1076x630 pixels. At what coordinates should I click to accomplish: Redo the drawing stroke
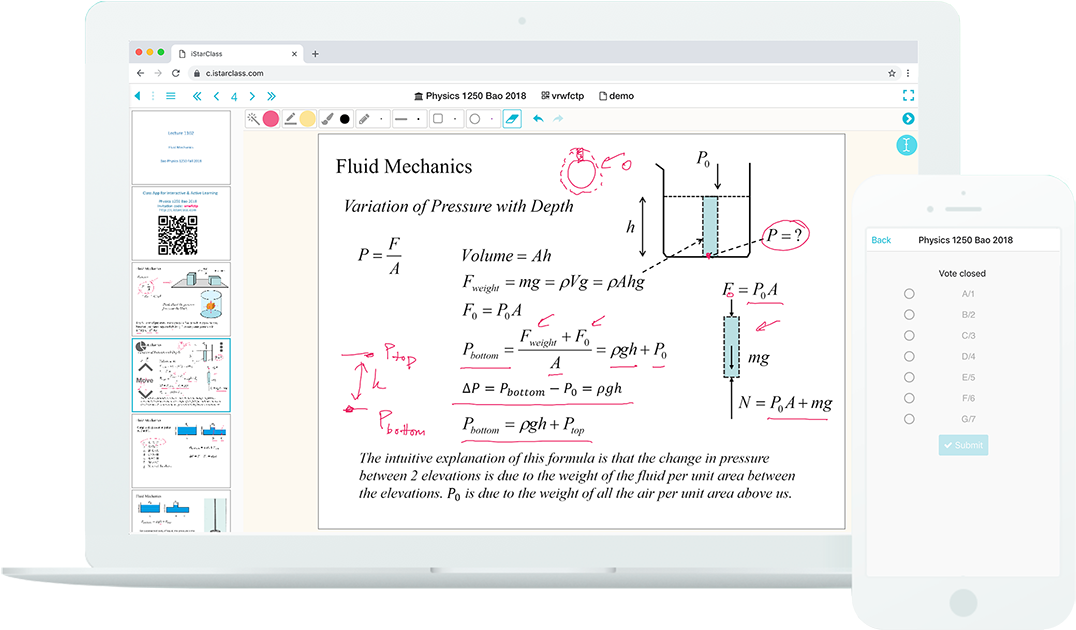coord(558,119)
